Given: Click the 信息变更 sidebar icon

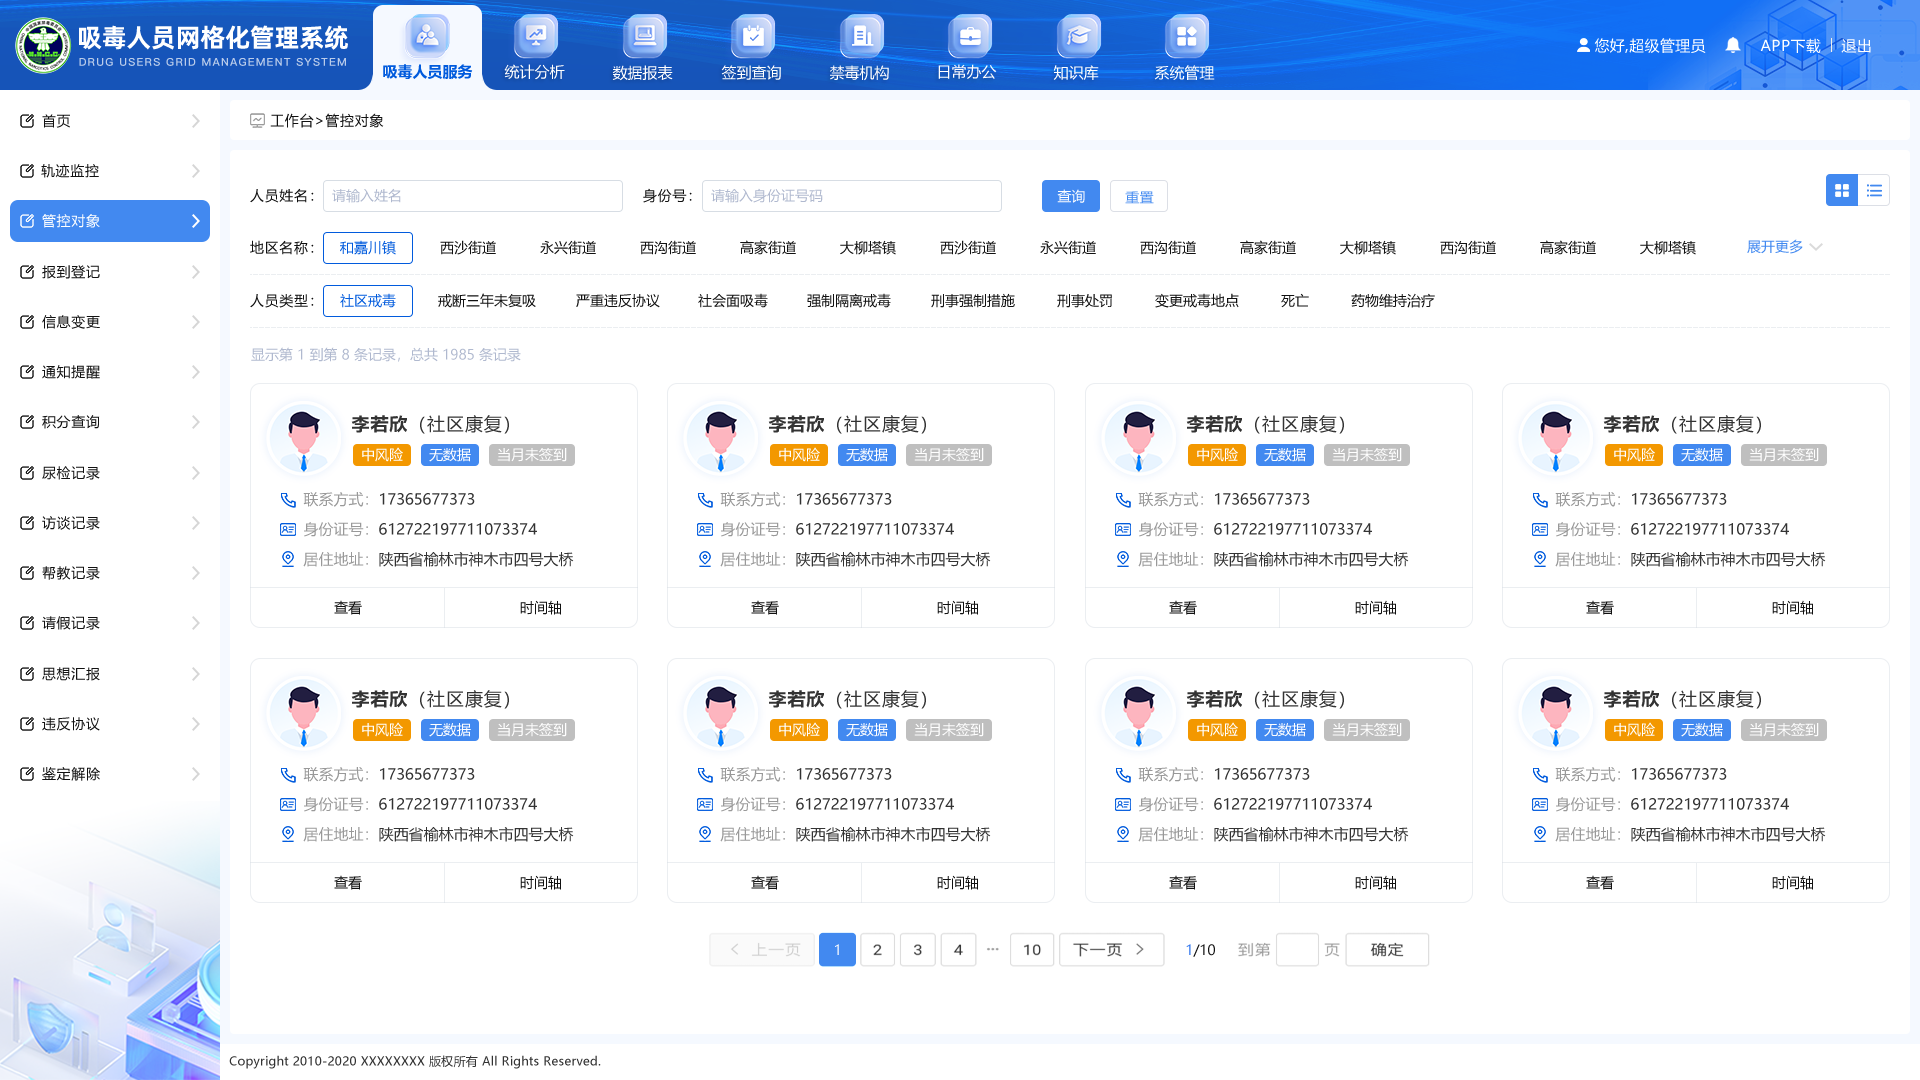Looking at the screenshot, I should [27, 322].
